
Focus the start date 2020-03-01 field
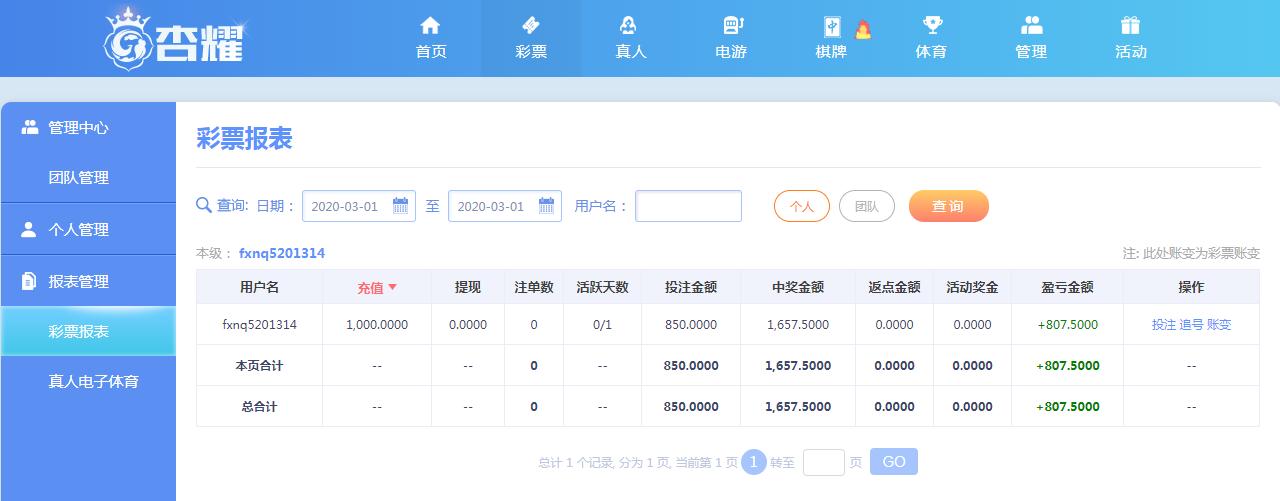(x=359, y=206)
